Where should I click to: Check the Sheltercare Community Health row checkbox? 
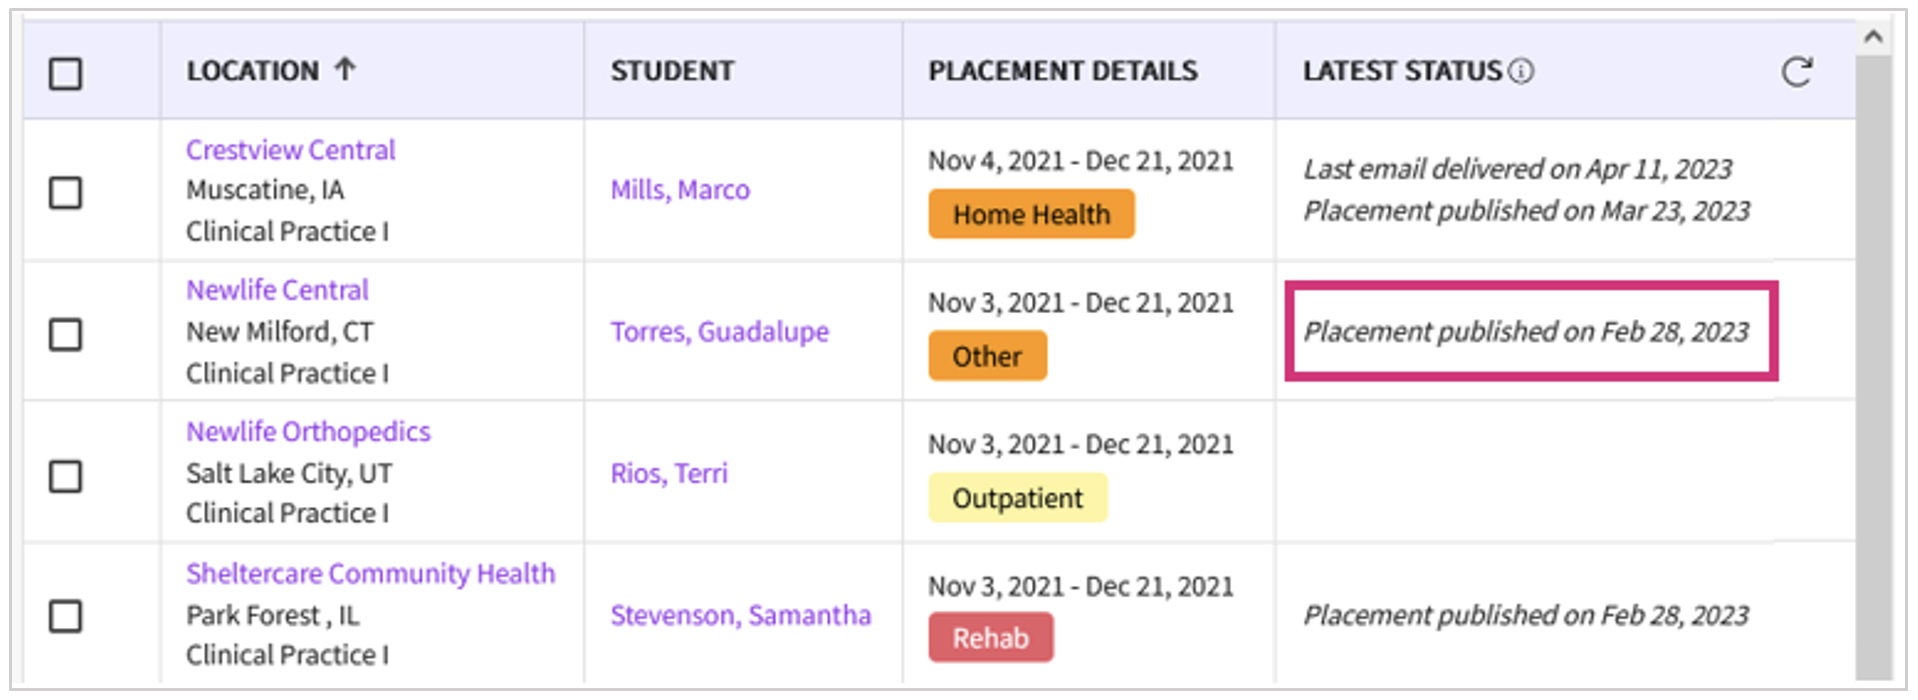click(x=66, y=616)
